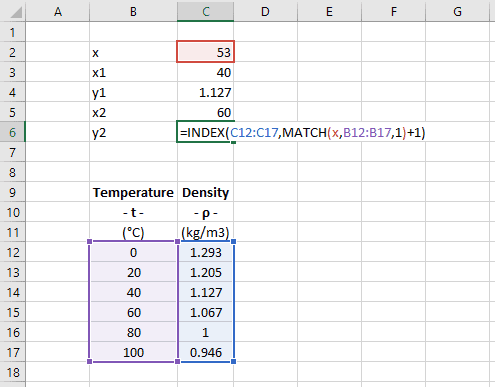Image resolution: width=495 pixels, height=387 pixels.
Task: Click the INDEX formula in cell C6
Action: point(303,133)
